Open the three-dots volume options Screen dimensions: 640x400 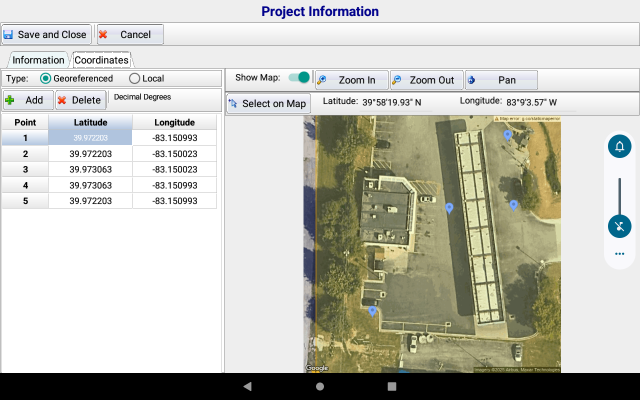coord(619,254)
